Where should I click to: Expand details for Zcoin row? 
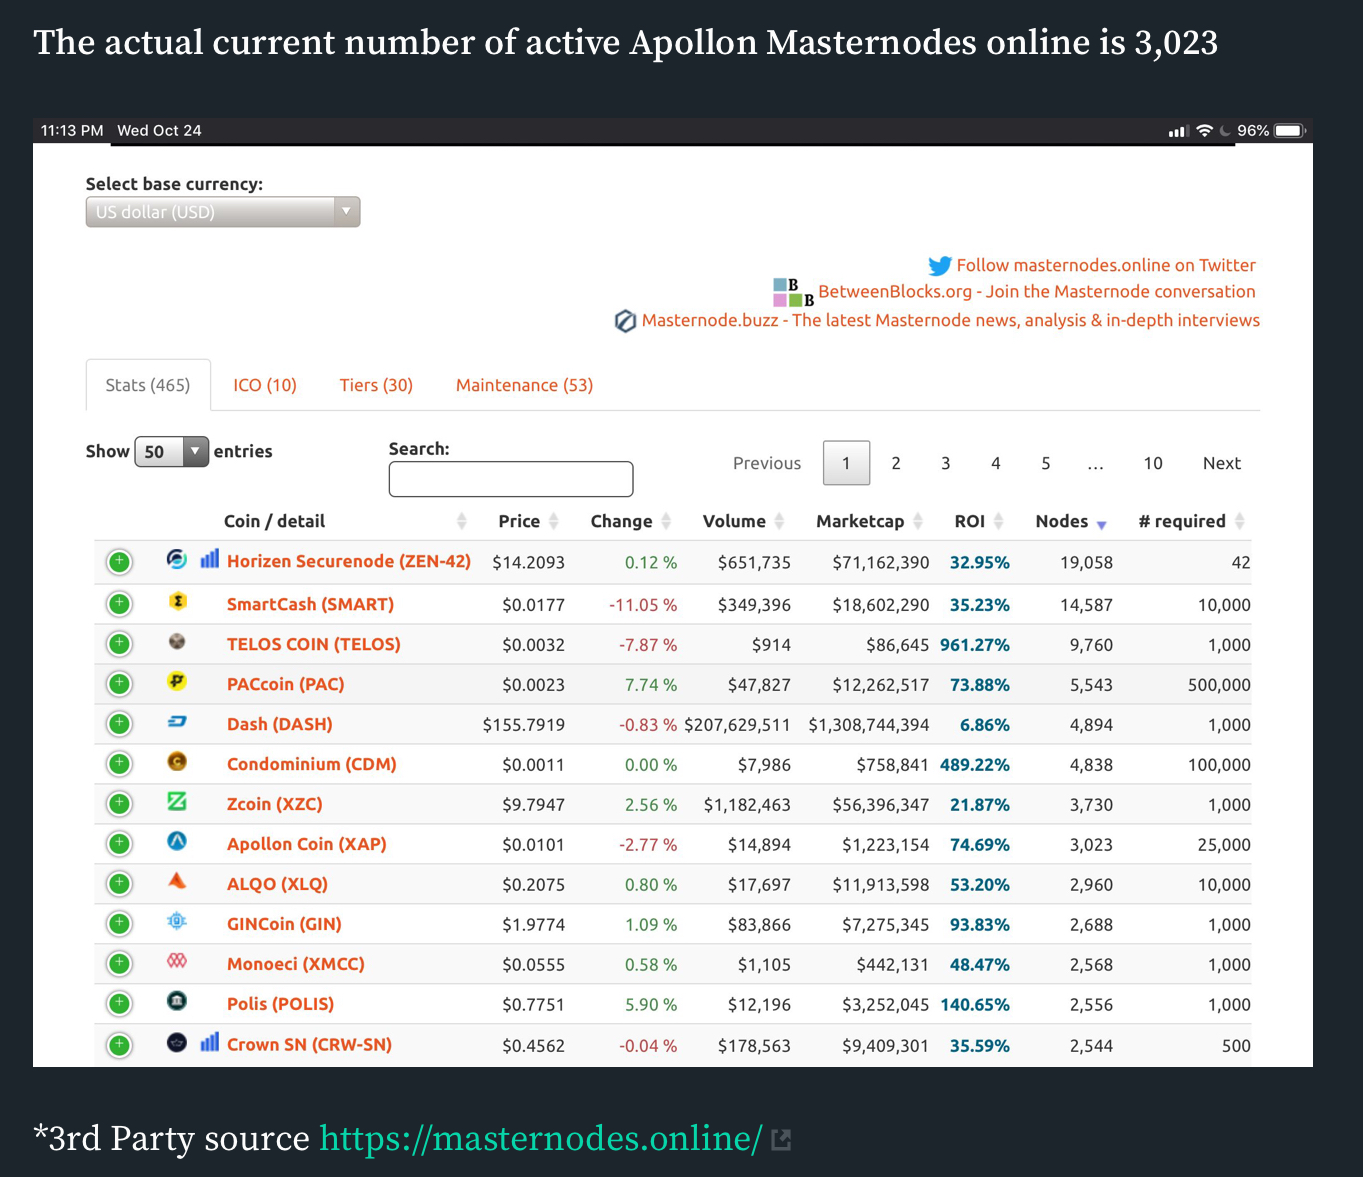click(x=119, y=804)
